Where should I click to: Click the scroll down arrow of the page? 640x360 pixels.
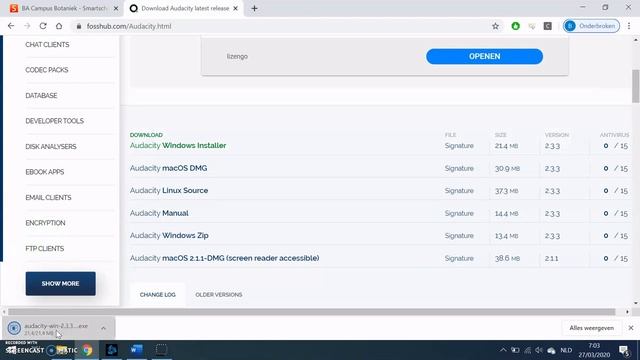click(636, 303)
